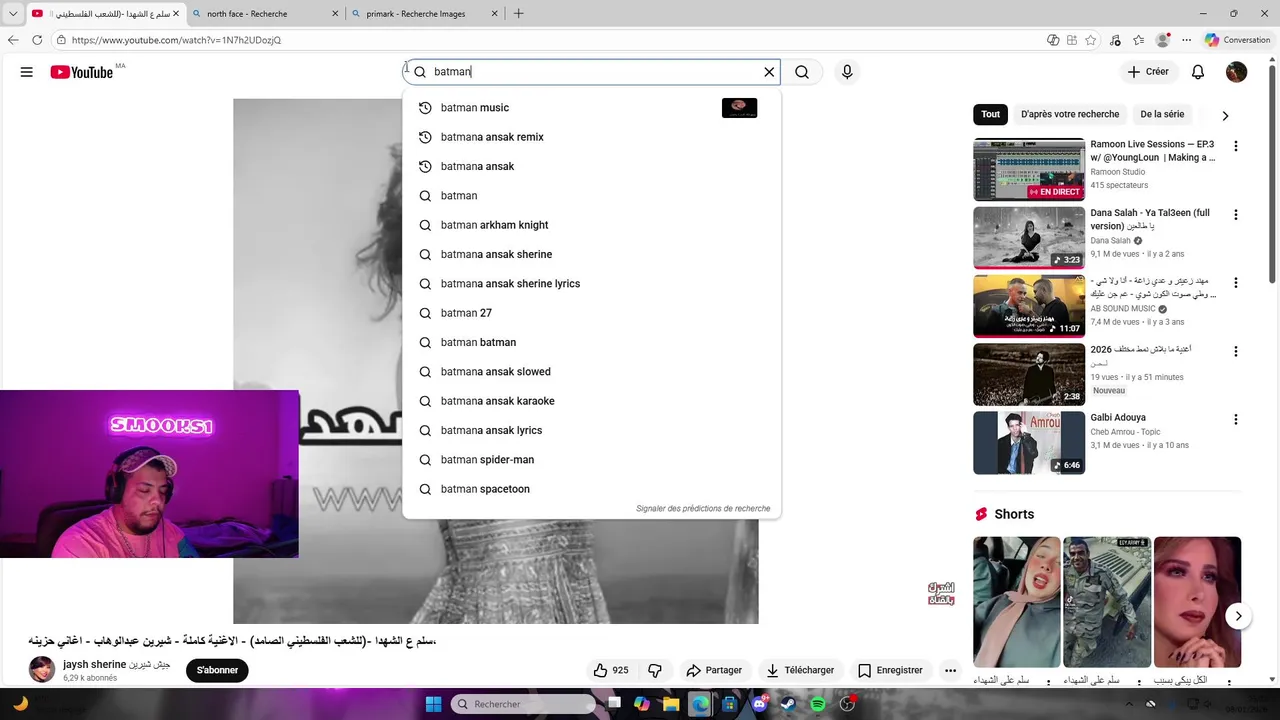Open Microsoft Store from the taskbar
1280x720 pixels.
pos(730,704)
